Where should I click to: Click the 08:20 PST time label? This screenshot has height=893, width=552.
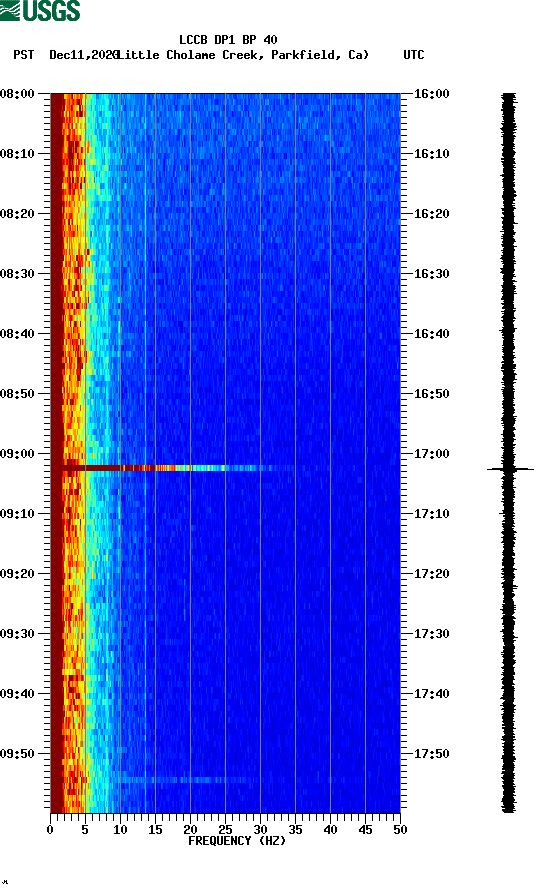click(x=18, y=214)
